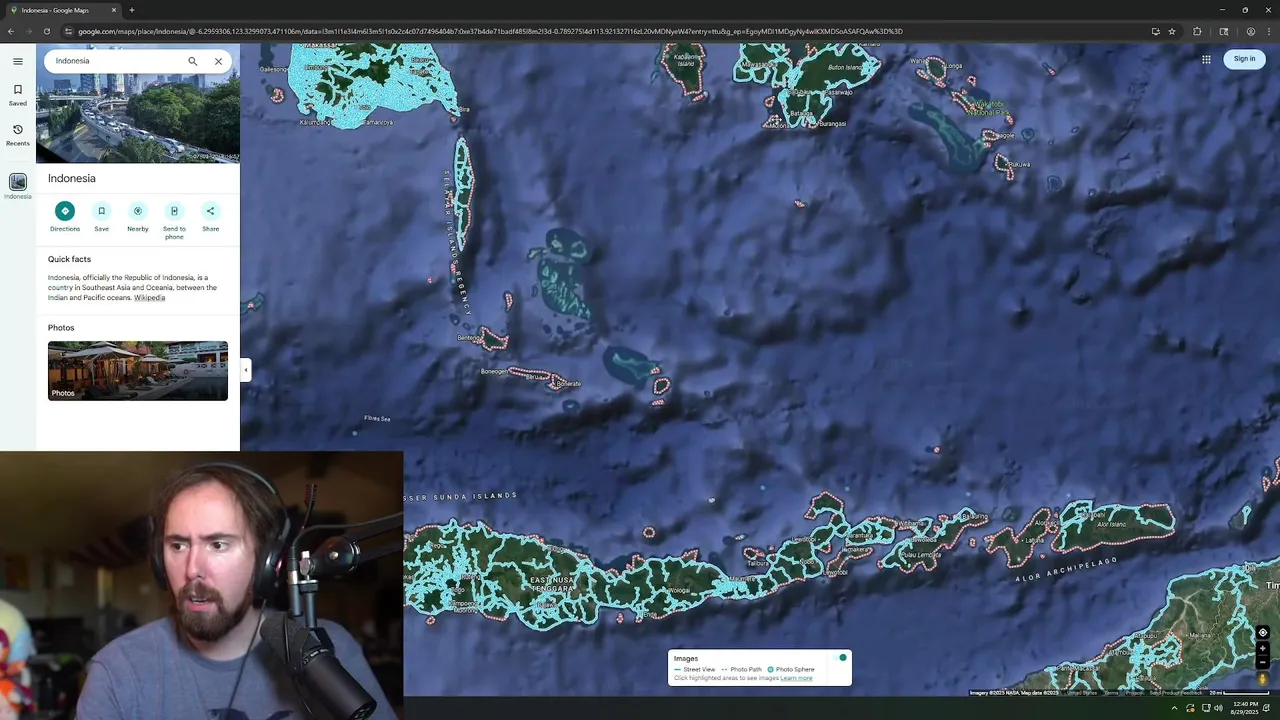1280x720 pixels.
Task: Show hidden system tray icons
Action: (x=1174, y=708)
